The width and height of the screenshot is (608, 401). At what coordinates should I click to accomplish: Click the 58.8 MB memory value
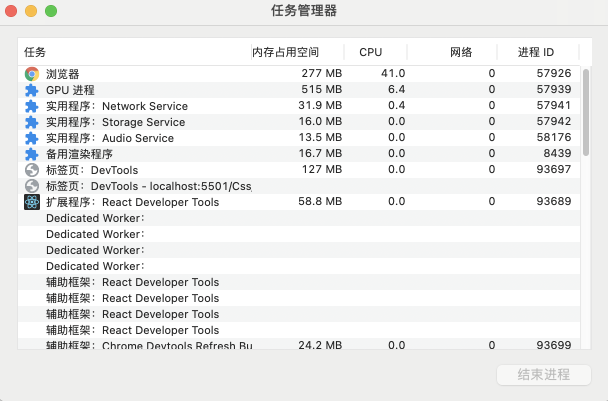[320, 201]
